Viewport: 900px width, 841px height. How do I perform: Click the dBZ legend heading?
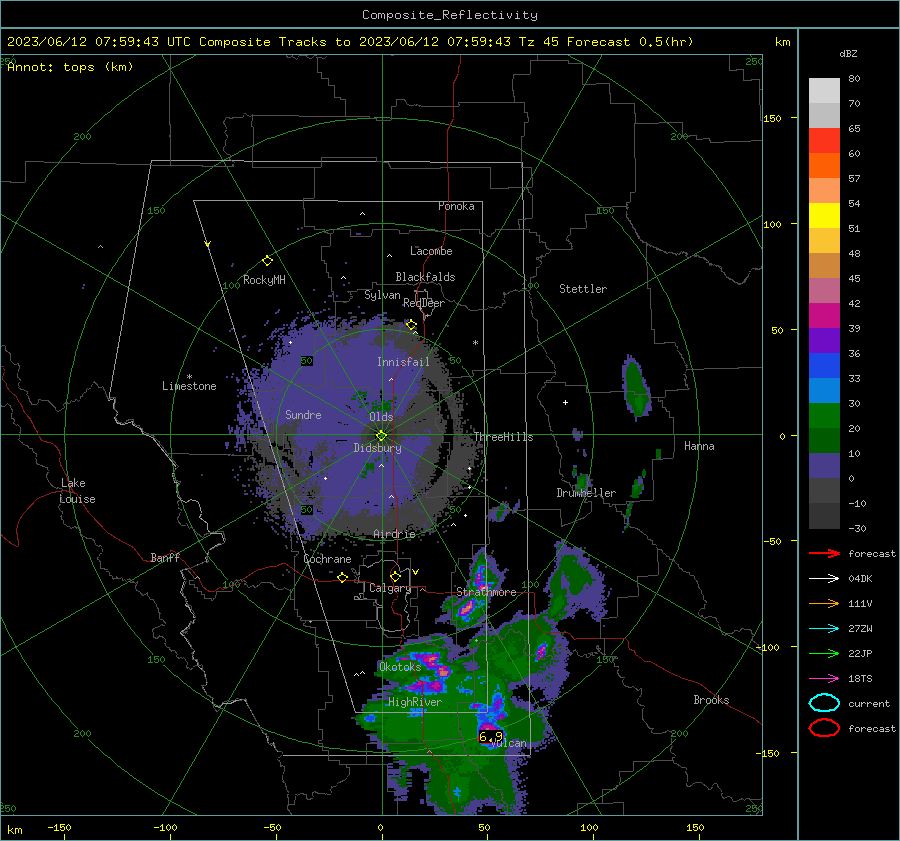848,53
